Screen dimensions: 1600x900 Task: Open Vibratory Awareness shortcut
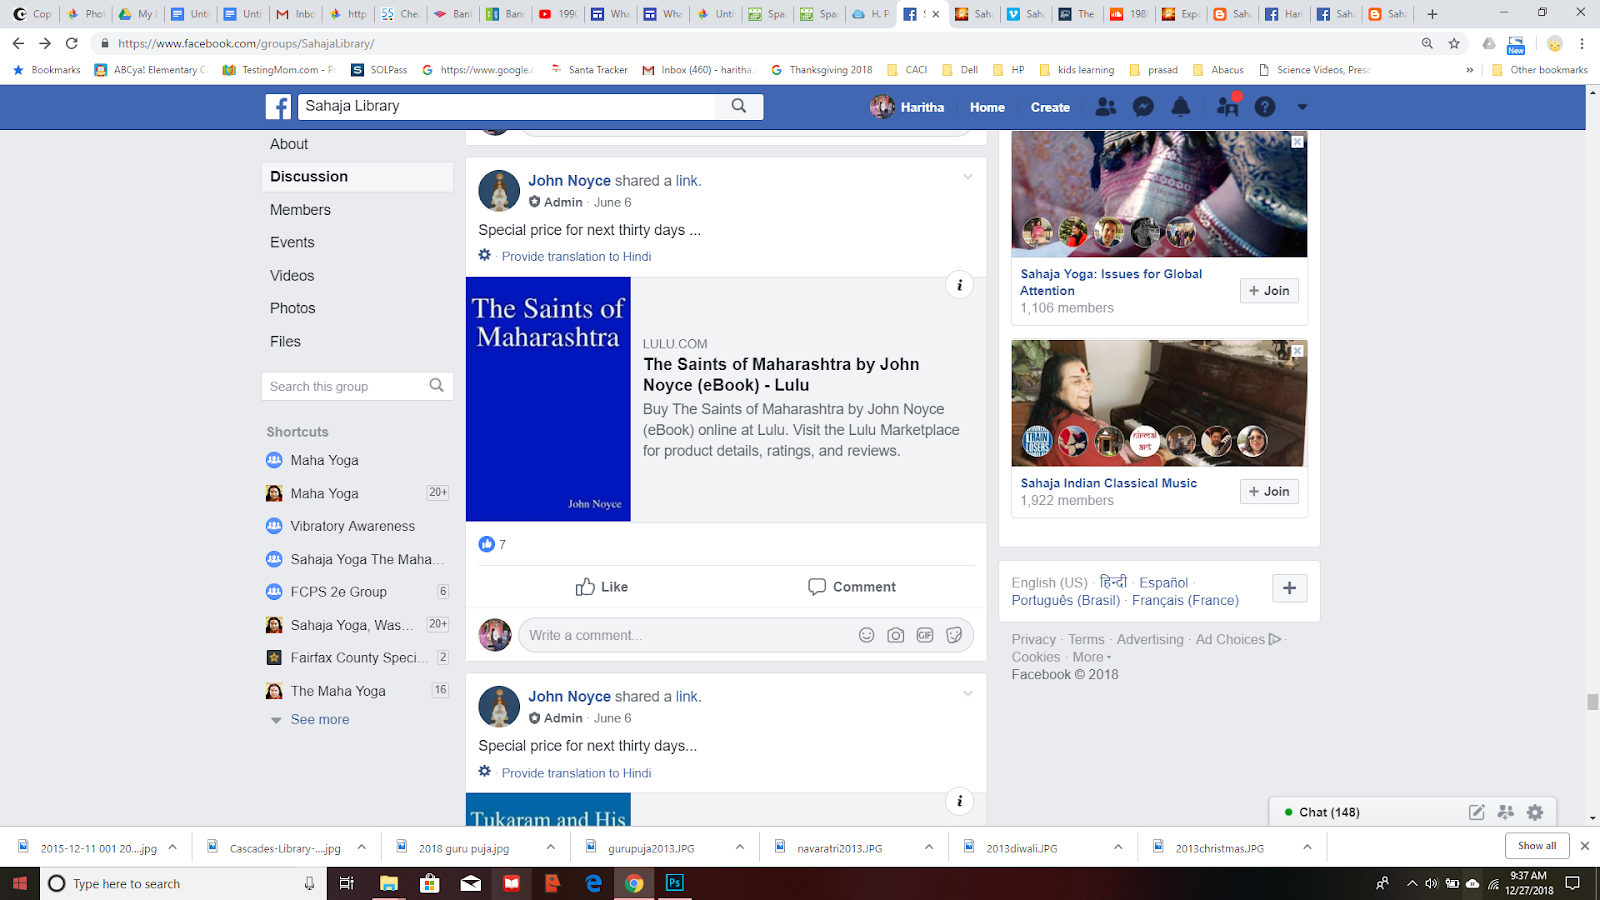pyautogui.click(x=352, y=526)
